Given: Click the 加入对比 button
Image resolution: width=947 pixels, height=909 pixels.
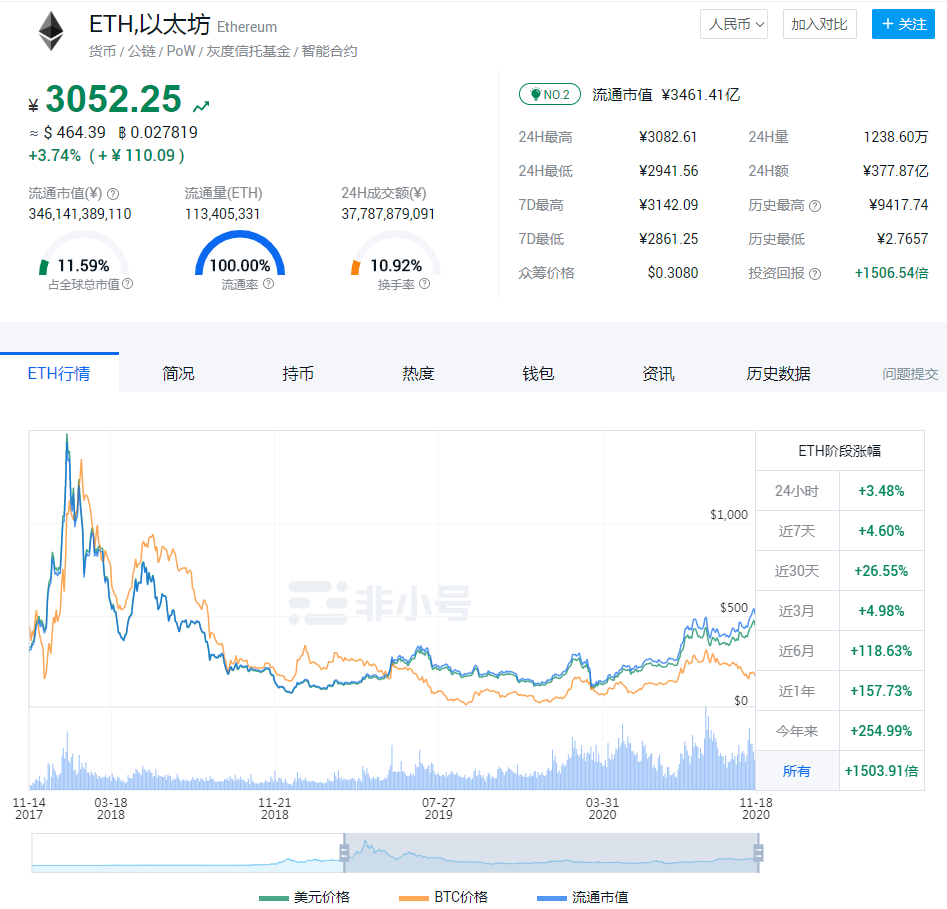Looking at the screenshot, I should point(820,24).
